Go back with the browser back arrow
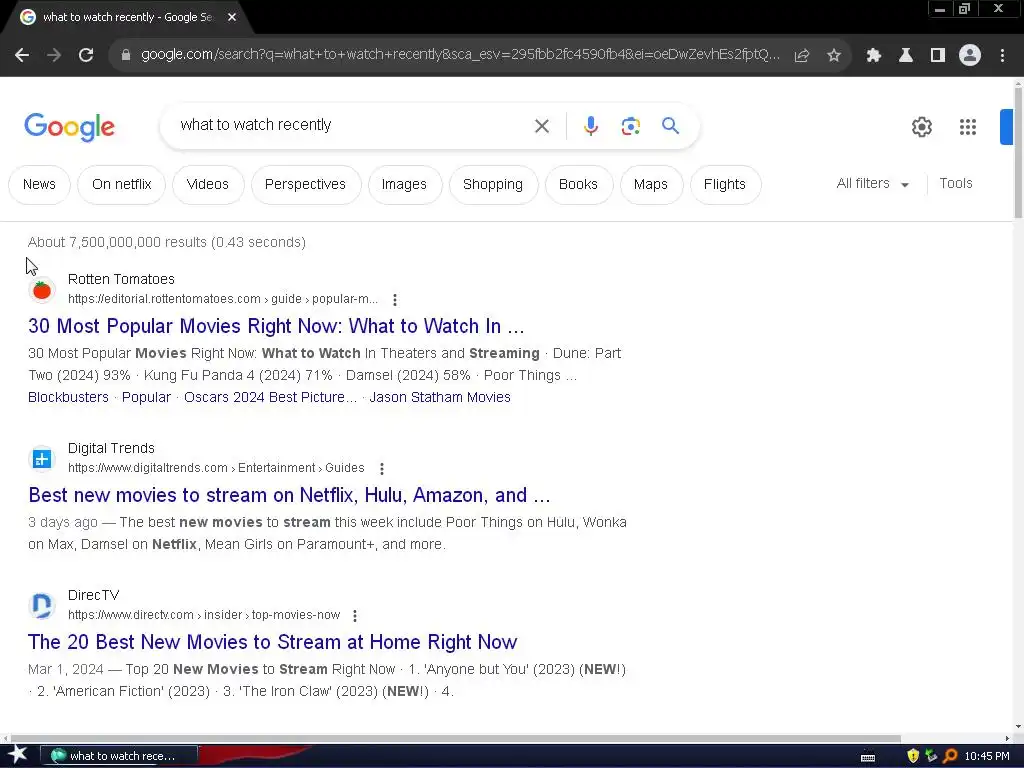Image resolution: width=1024 pixels, height=768 pixels. 22,56
